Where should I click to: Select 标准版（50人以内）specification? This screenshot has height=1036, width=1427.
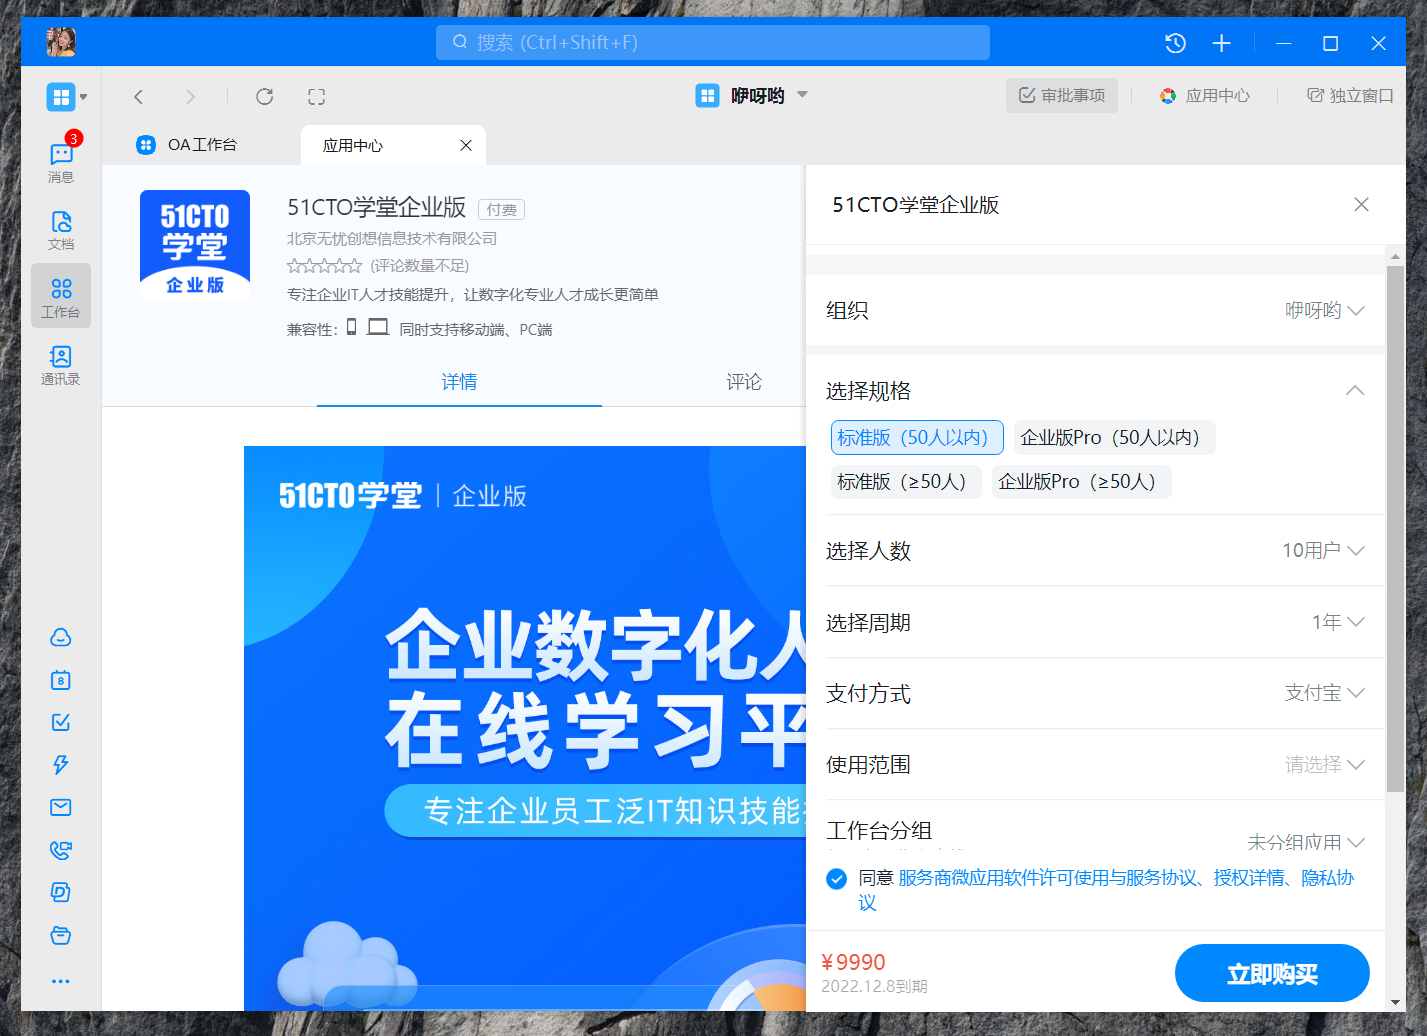[x=917, y=437]
